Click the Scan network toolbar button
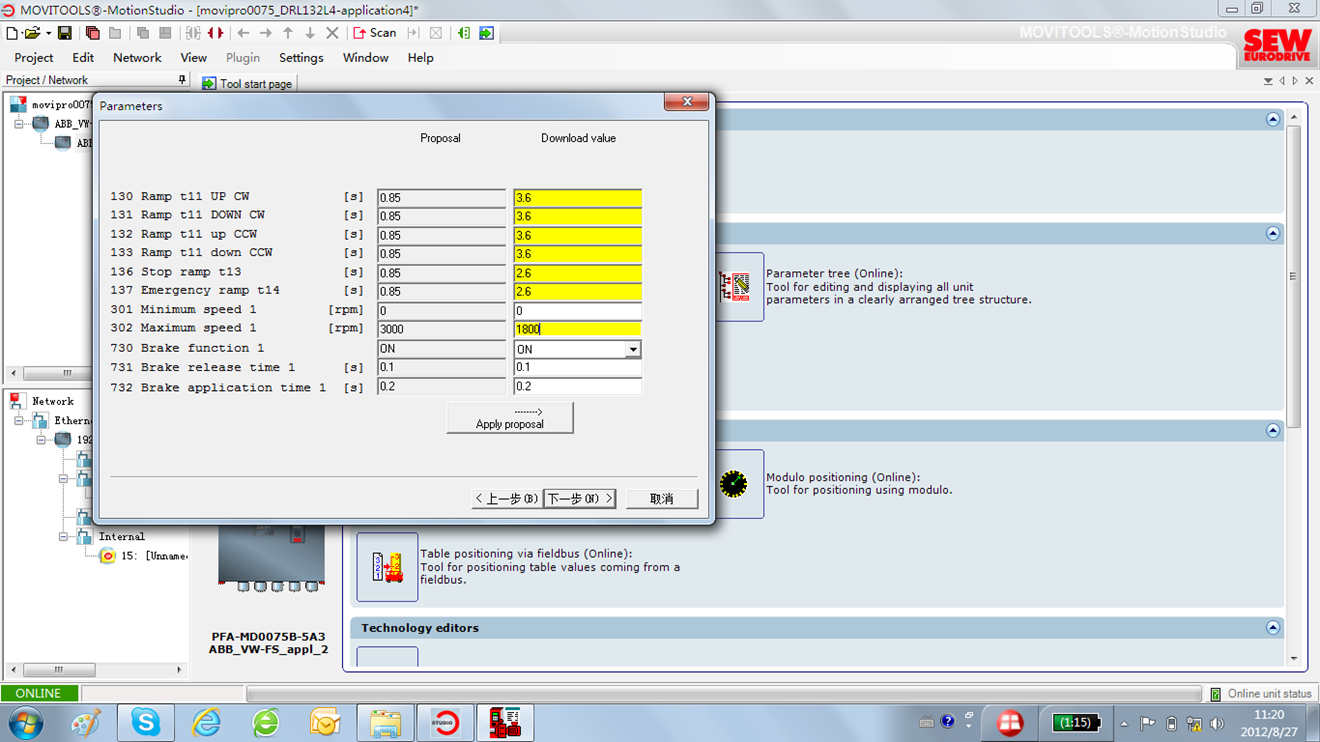Screen dimensions: 1320x742 375,33
